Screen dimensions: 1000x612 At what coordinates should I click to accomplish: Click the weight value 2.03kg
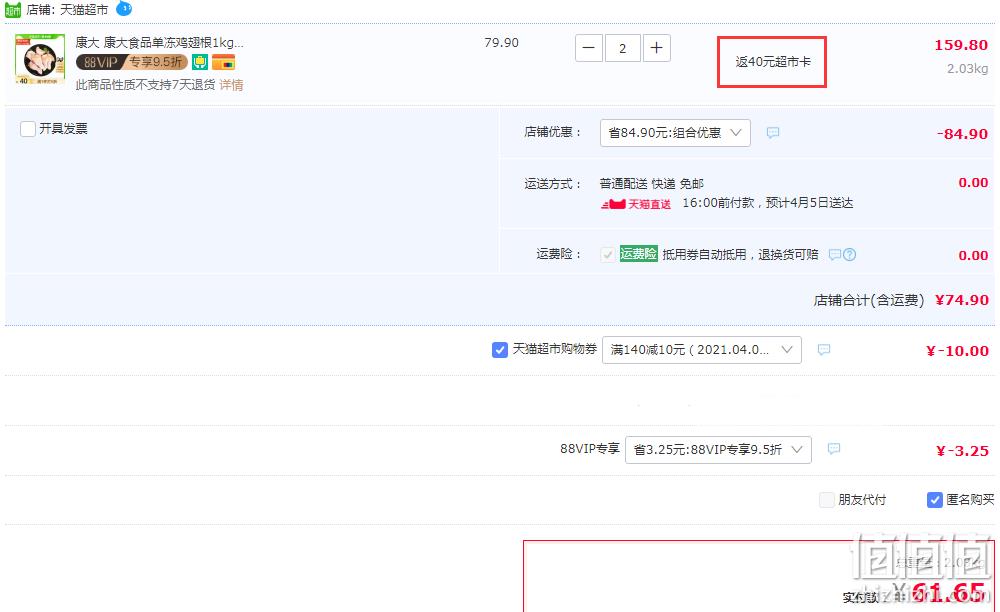click(x=967, y=68)
